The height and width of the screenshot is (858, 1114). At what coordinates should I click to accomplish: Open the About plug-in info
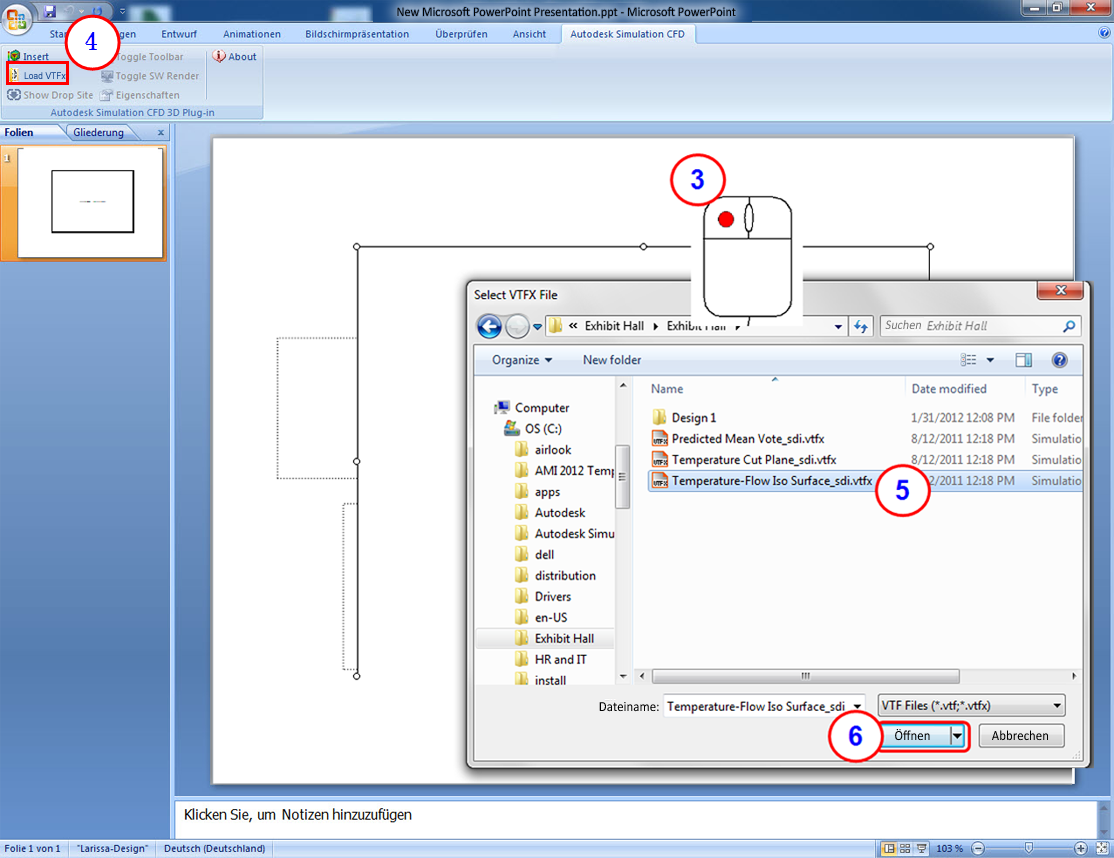pyautogui.click(x=234, y=56)
